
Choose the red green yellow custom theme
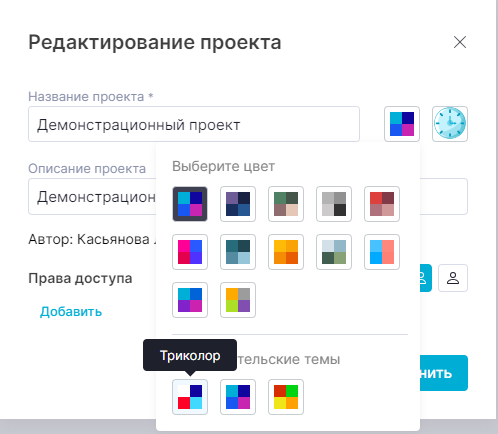tap(286, 397)
